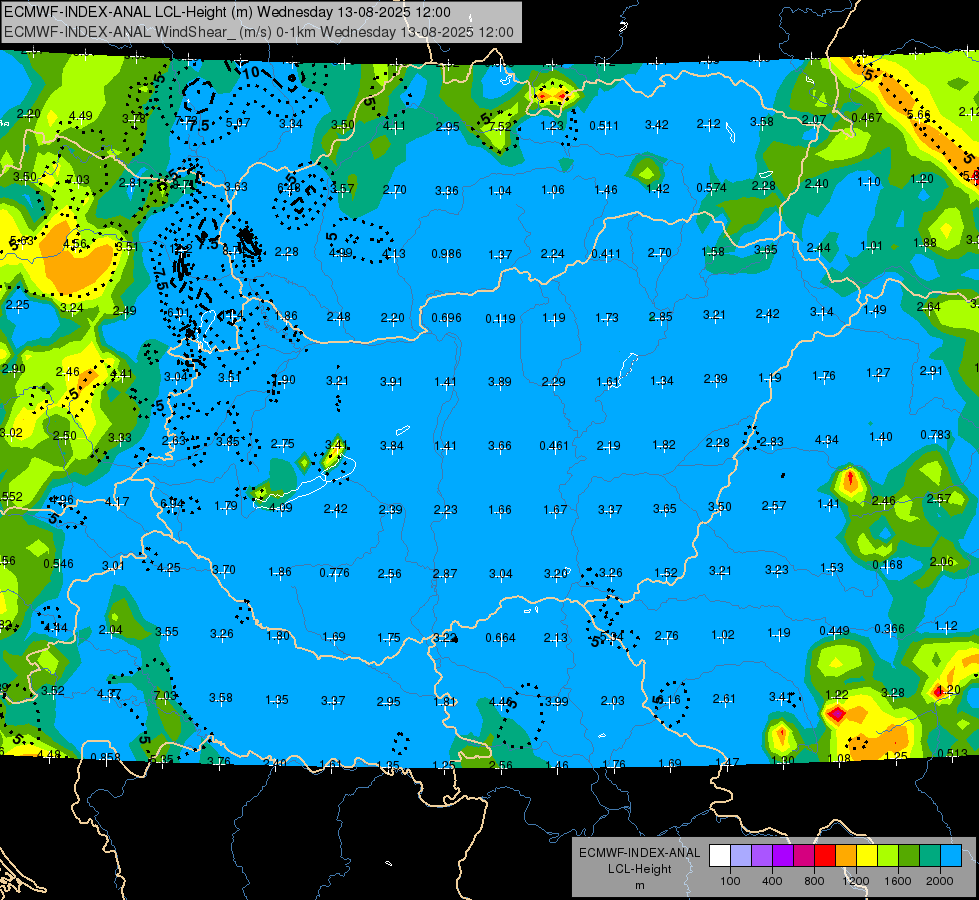Click the wind shear value 0.449
Viewport: 979px width, 900px height.
click(834, 630)
